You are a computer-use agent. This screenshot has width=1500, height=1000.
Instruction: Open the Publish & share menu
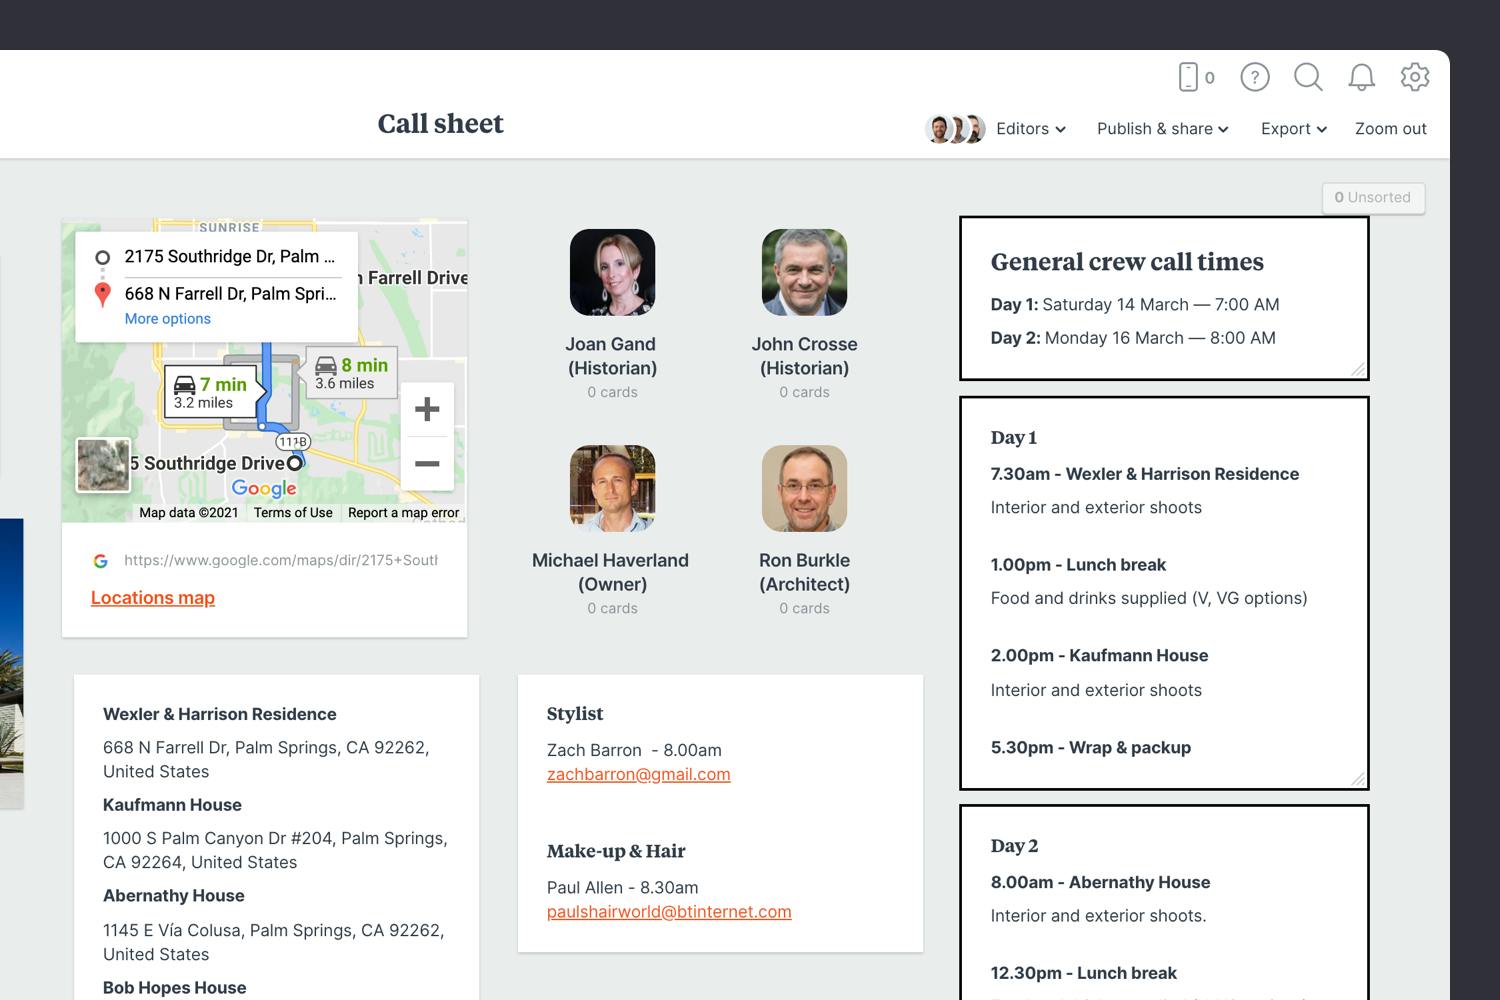tap(1162, 129)
